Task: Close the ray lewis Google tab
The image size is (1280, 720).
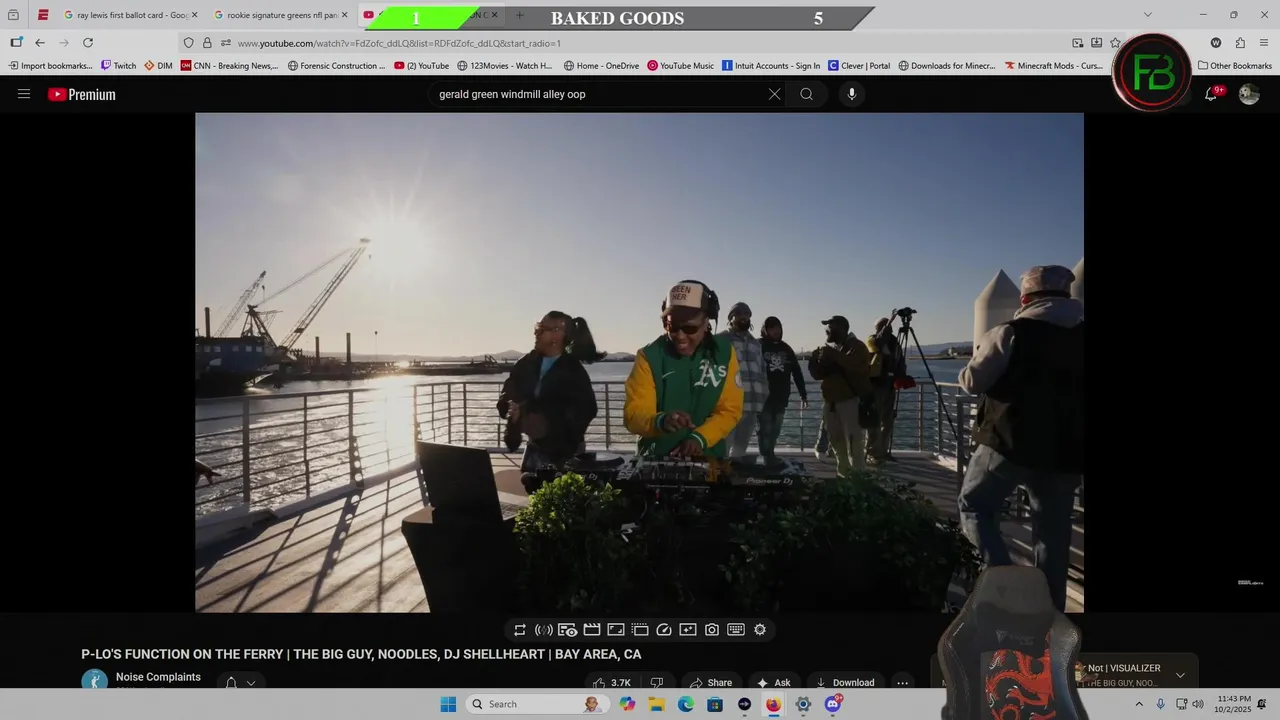Action: [194, 15]
